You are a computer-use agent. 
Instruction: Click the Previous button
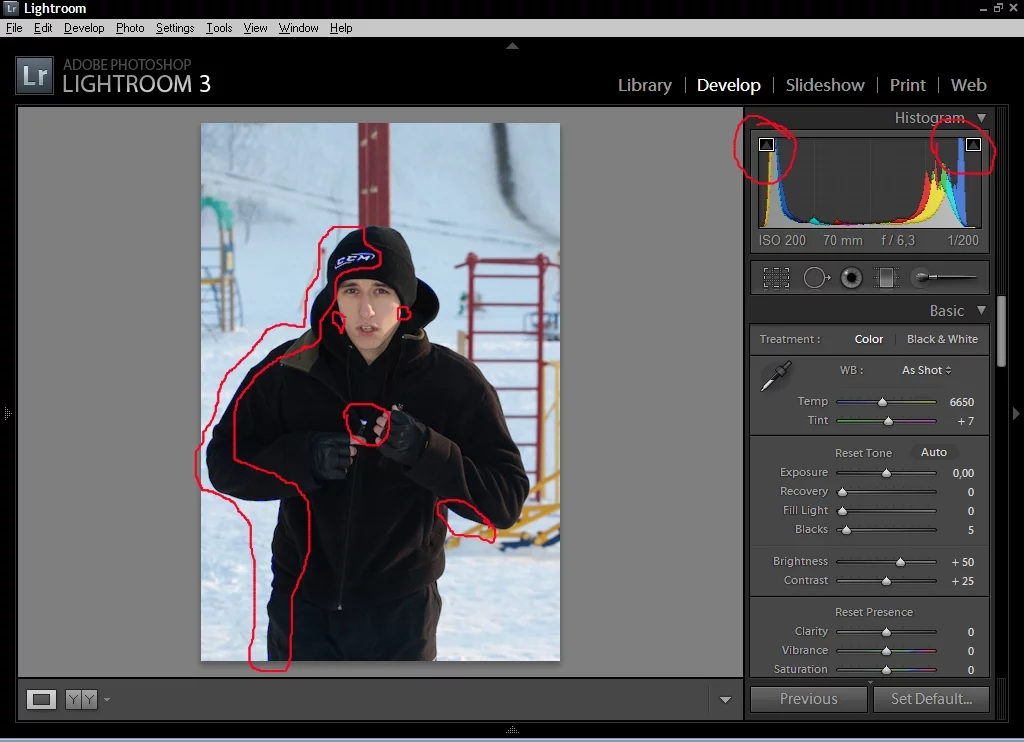pos(808,699)
